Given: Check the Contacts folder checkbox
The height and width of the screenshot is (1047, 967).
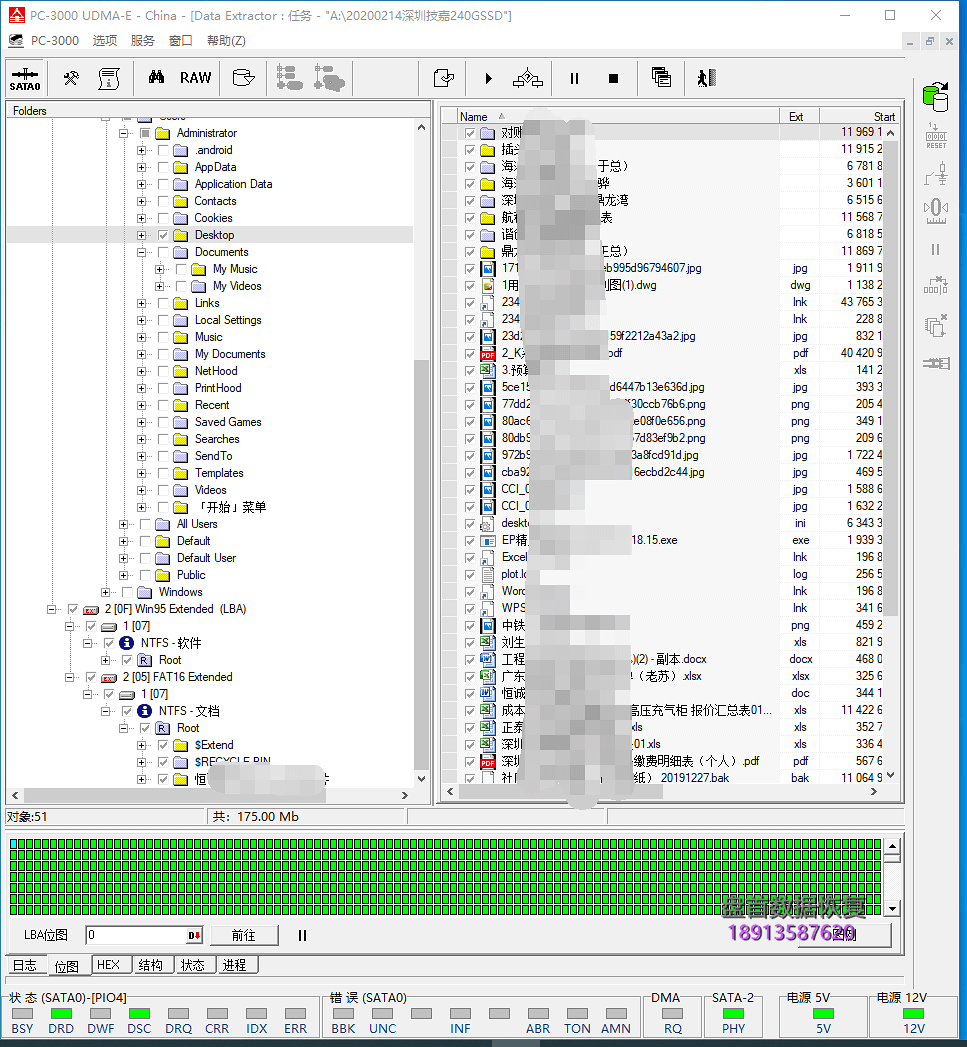Looking at the screenshot, I should [x=163, y=201].
